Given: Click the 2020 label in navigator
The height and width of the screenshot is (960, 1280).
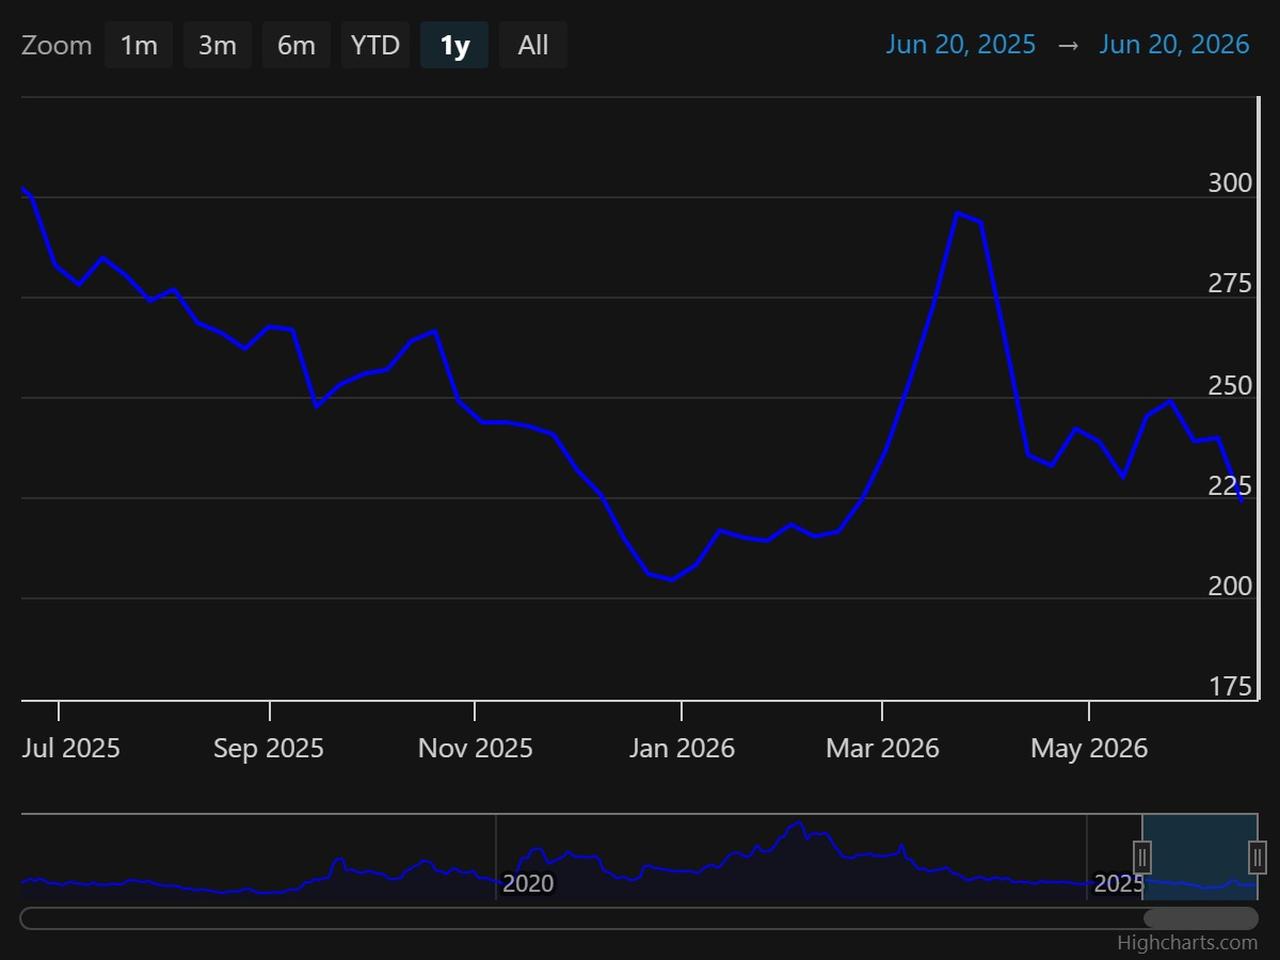Looking at the screenshot, I should tap(527, 884).
